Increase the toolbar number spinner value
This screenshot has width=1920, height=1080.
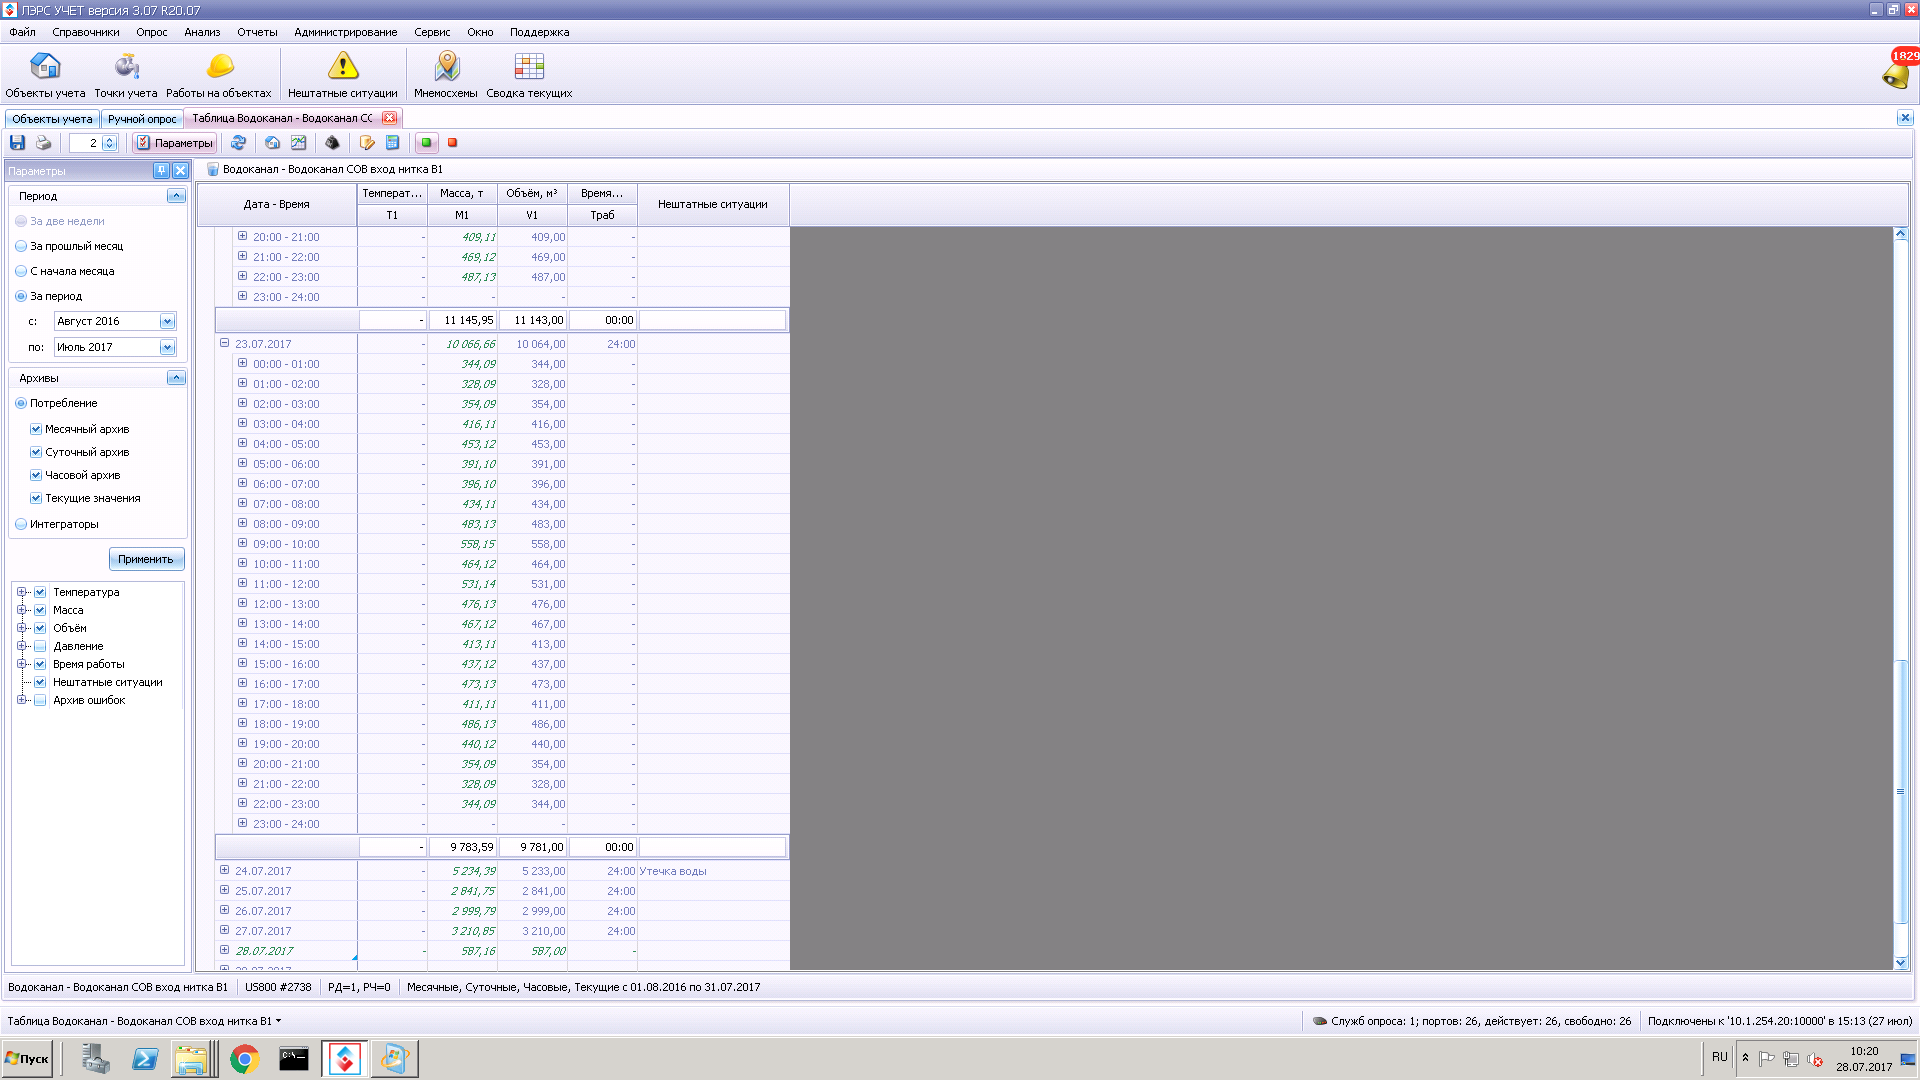110,139
